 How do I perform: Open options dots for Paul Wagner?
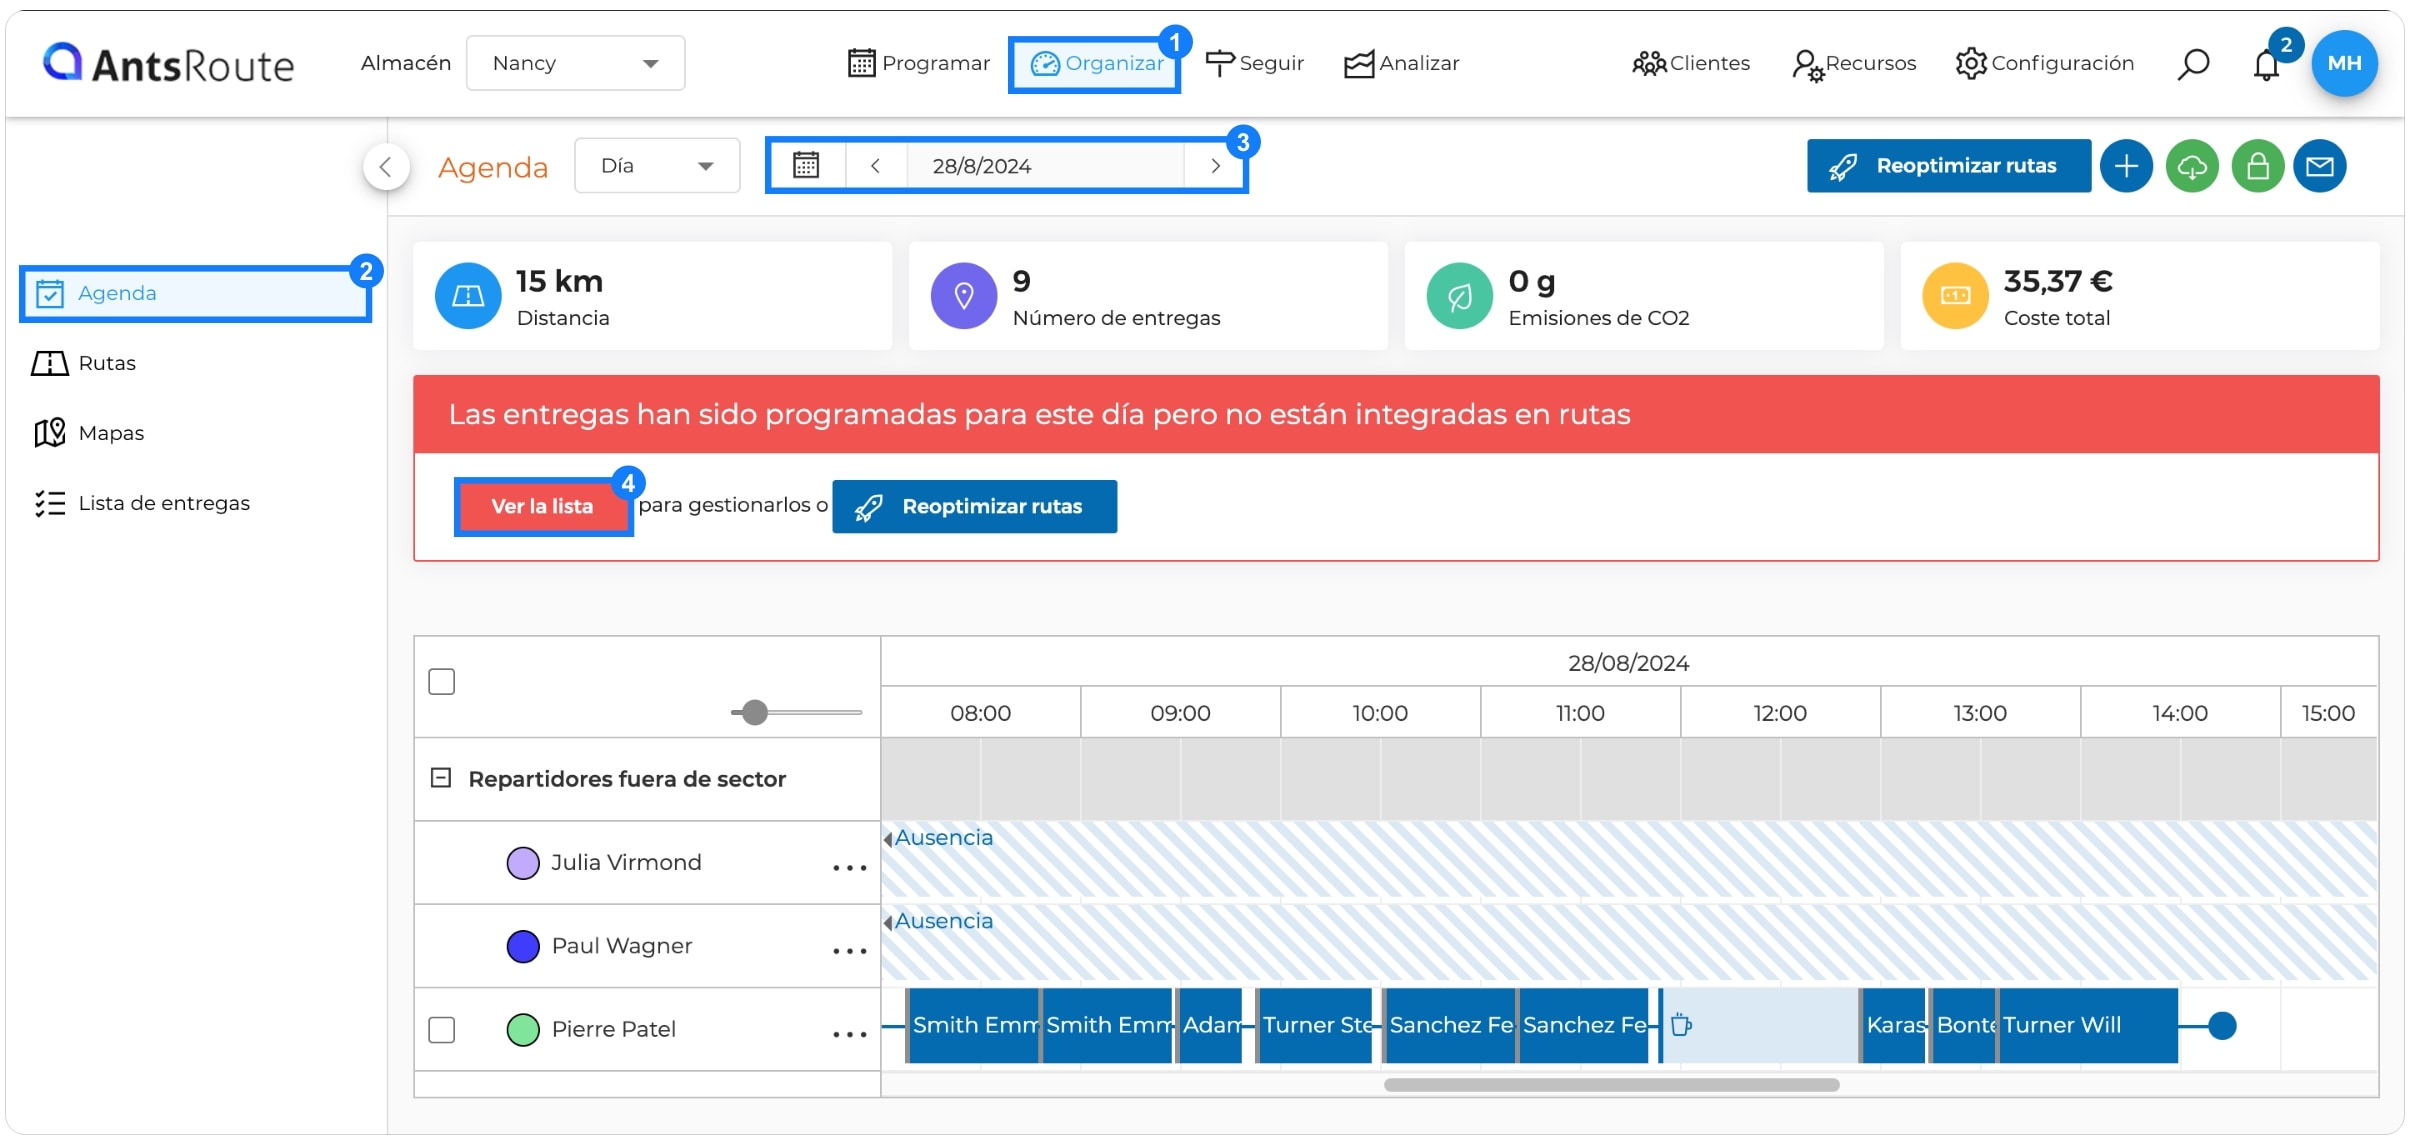tap(849, 950)
